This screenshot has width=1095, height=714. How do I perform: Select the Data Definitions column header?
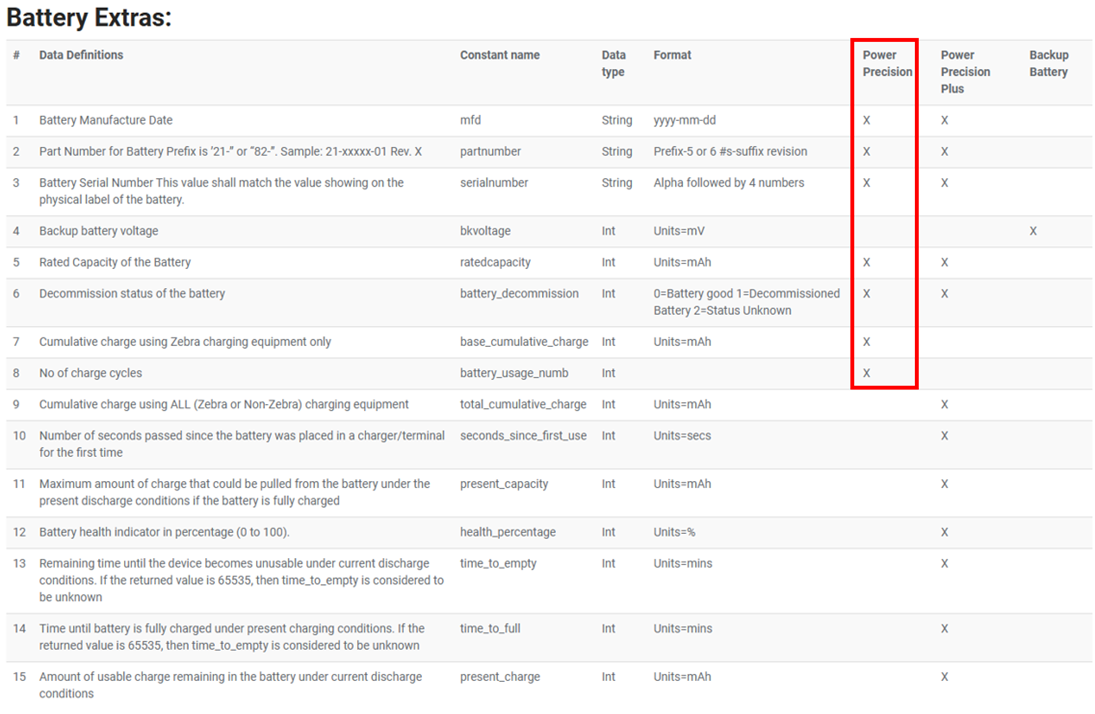click(81, 55)
